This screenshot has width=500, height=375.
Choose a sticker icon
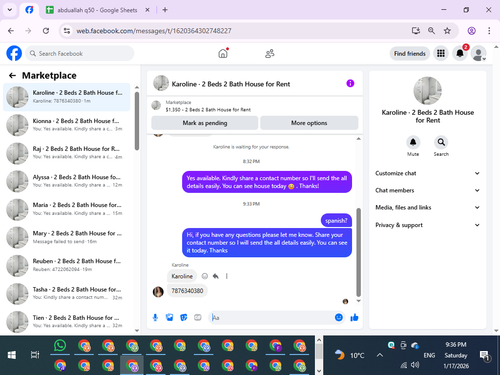184,317
